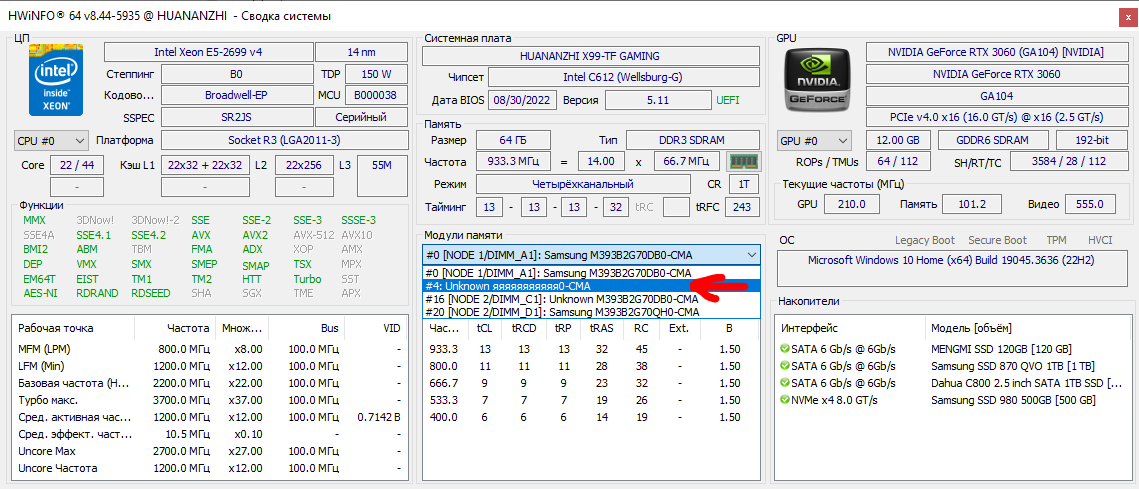Select module #16 NODE 2/DIMM_C1 entry

pyautogui.click(x=591, y=299)
